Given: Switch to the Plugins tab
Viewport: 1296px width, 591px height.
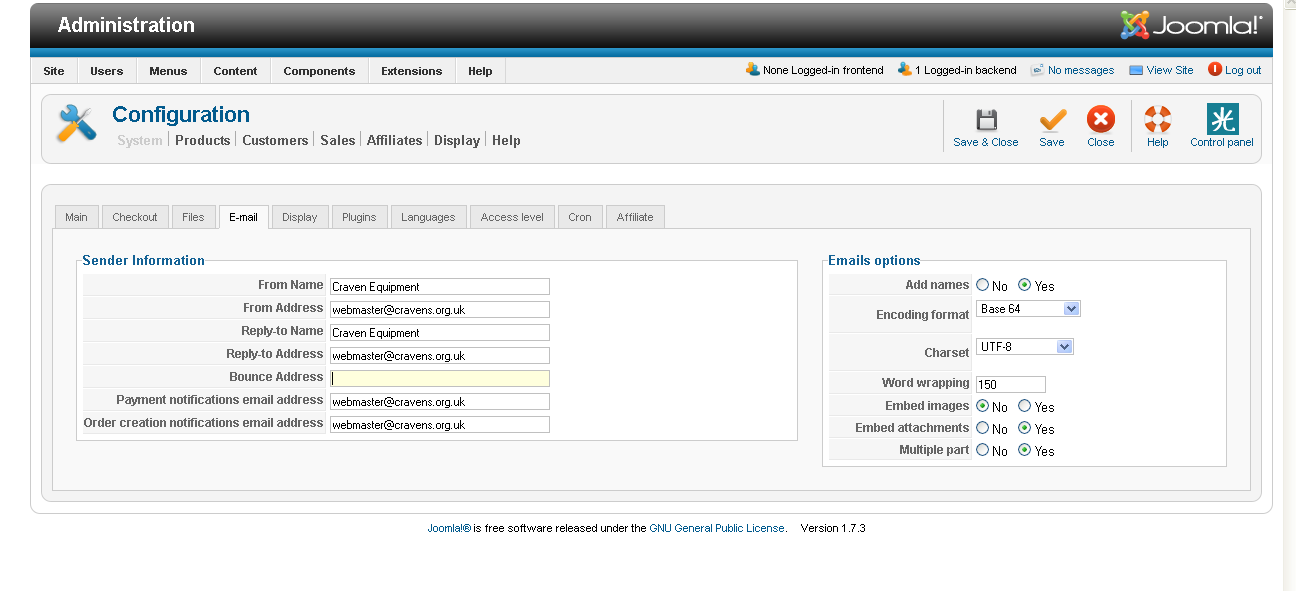Looking at the screenshot, I should click(x=359, y=217).
